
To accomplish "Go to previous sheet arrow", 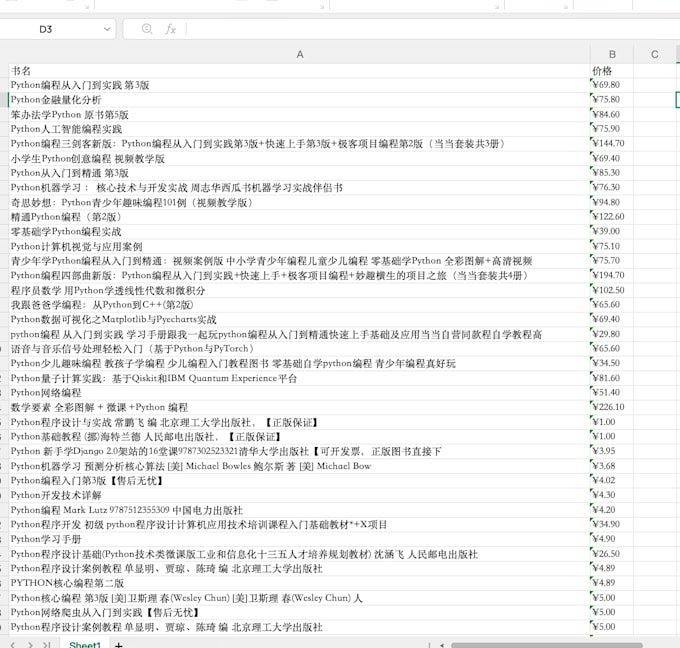I will point(13,645).
